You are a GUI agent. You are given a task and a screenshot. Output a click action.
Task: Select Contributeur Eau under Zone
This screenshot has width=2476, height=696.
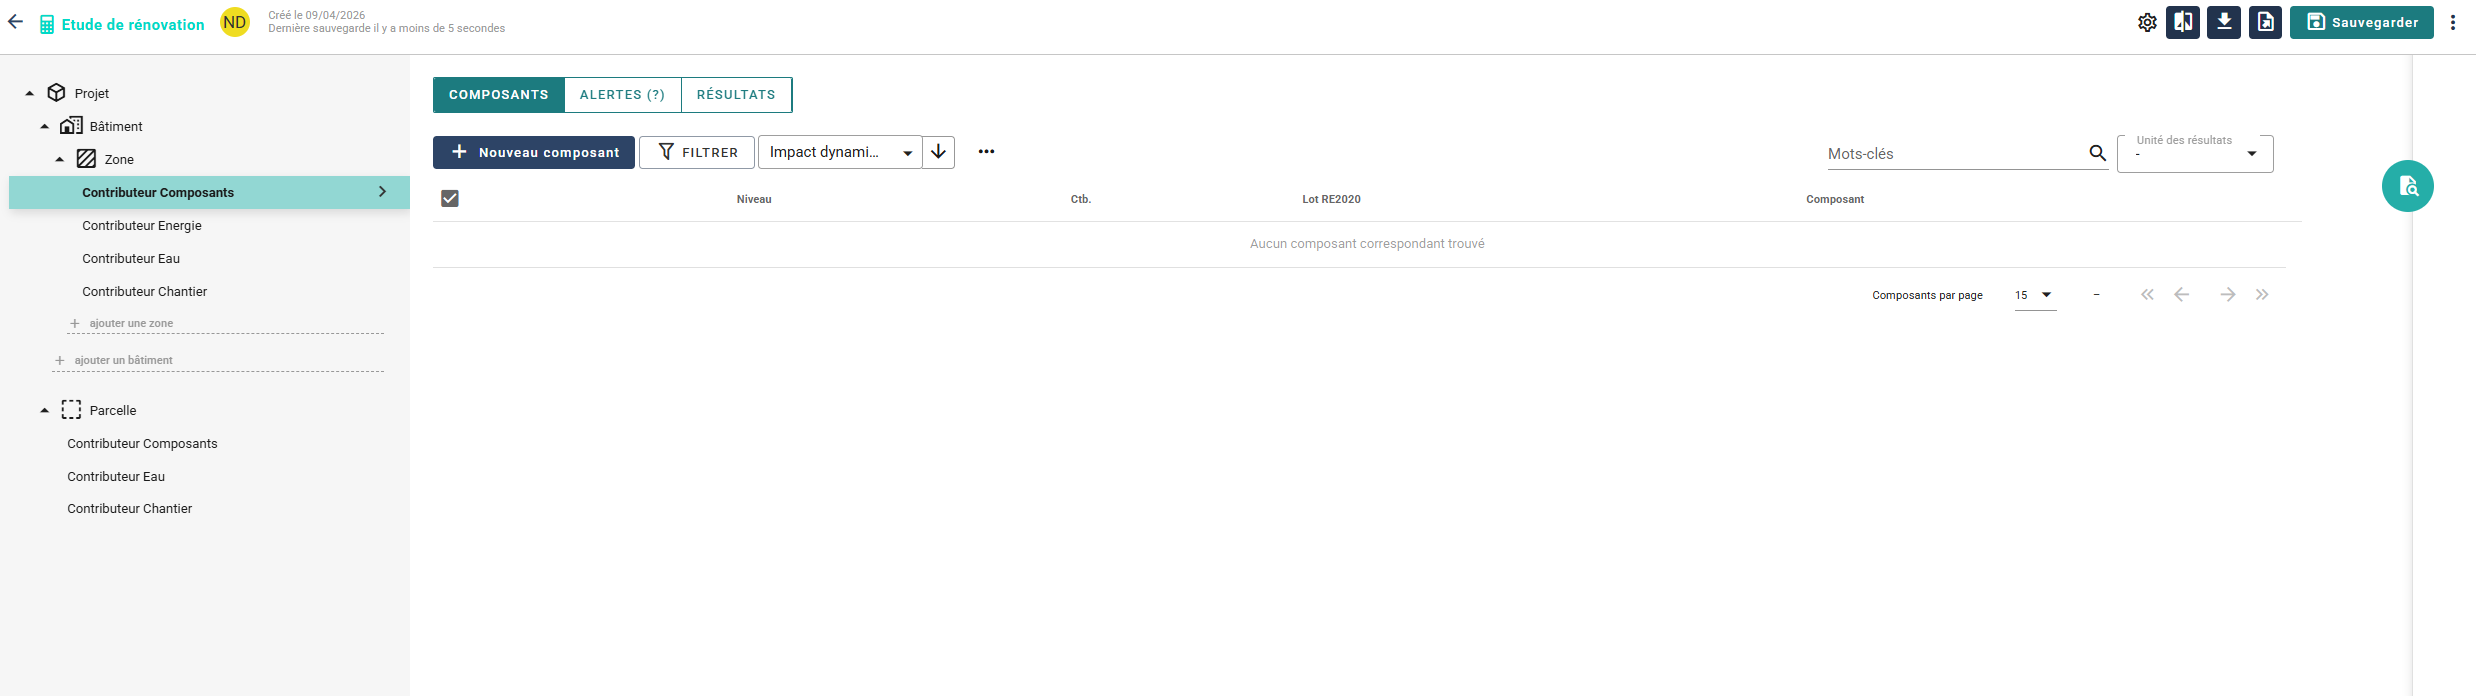click(131, 258)
